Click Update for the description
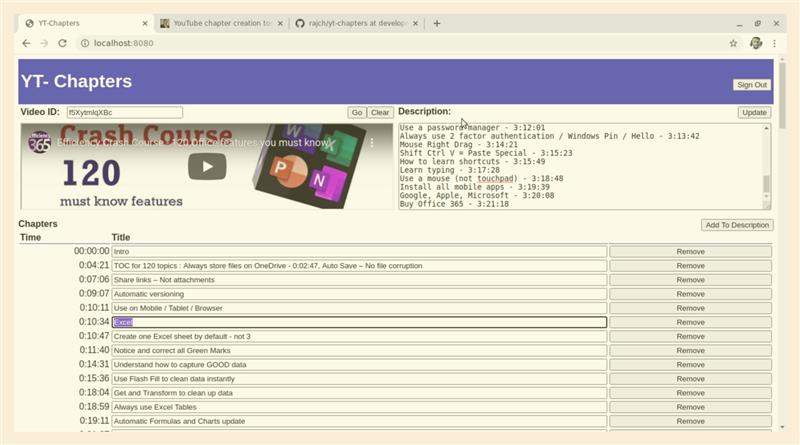 tap(754, 113)
